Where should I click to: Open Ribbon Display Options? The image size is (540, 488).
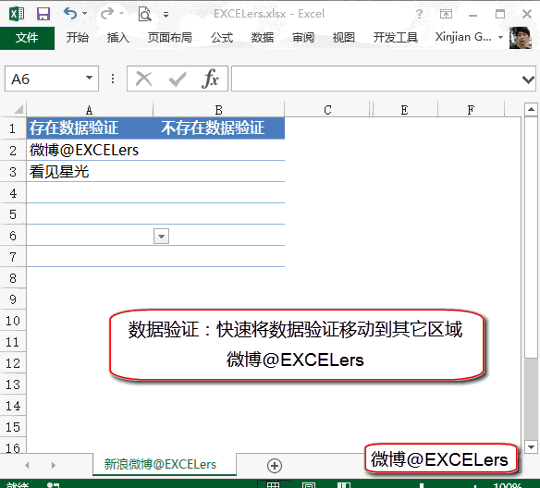[446, 14]
